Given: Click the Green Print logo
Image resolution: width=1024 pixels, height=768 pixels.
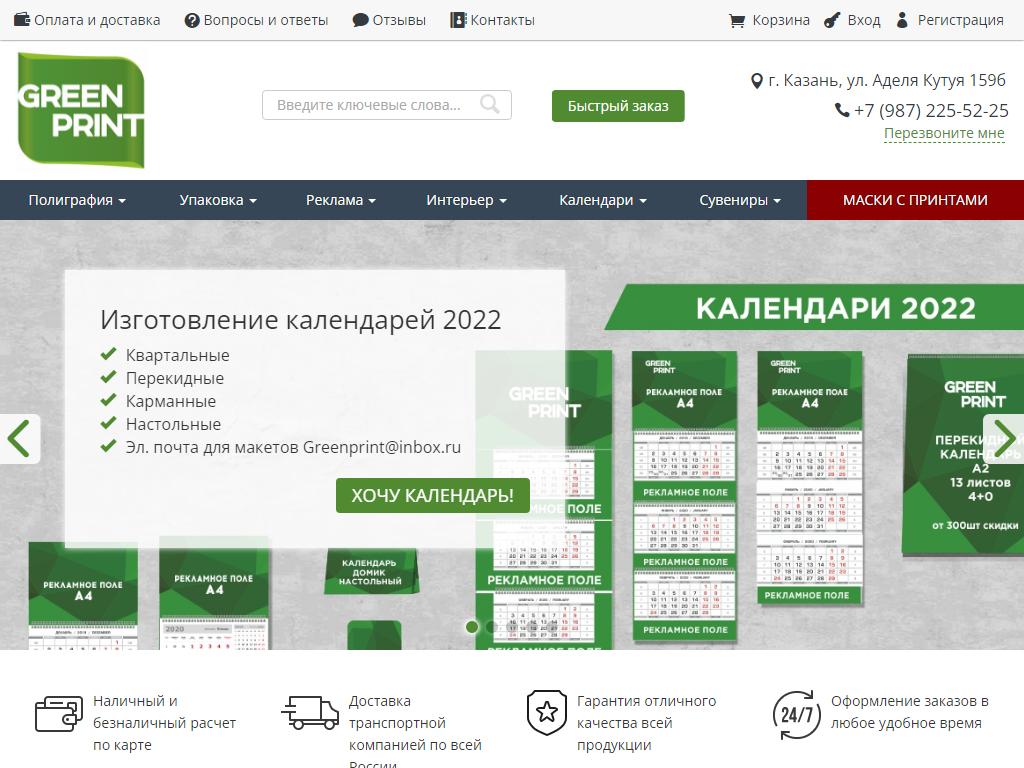Looking at the screenshot, I should (81, 110).
